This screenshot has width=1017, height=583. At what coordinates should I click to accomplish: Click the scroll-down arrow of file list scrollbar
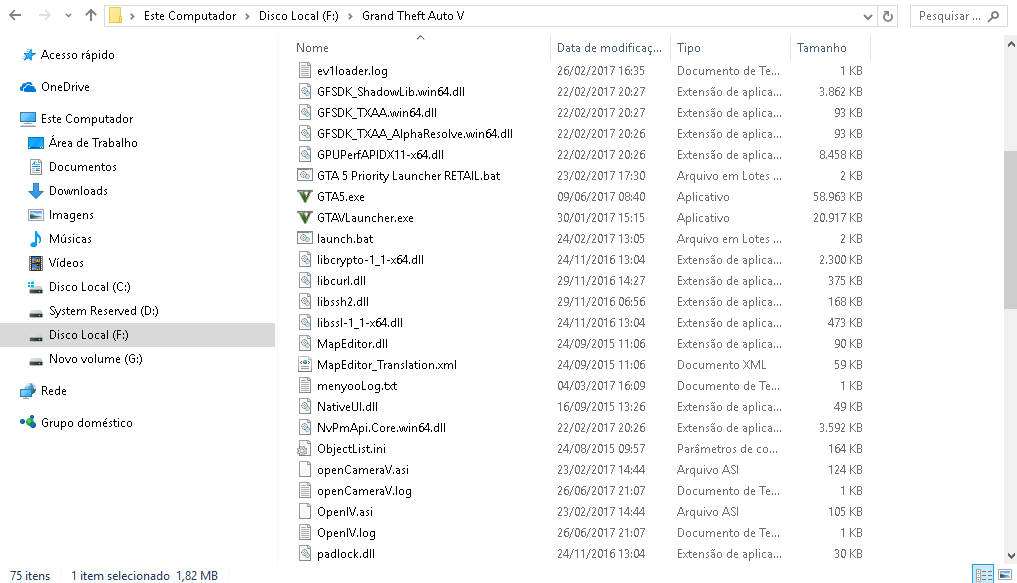1011,556
